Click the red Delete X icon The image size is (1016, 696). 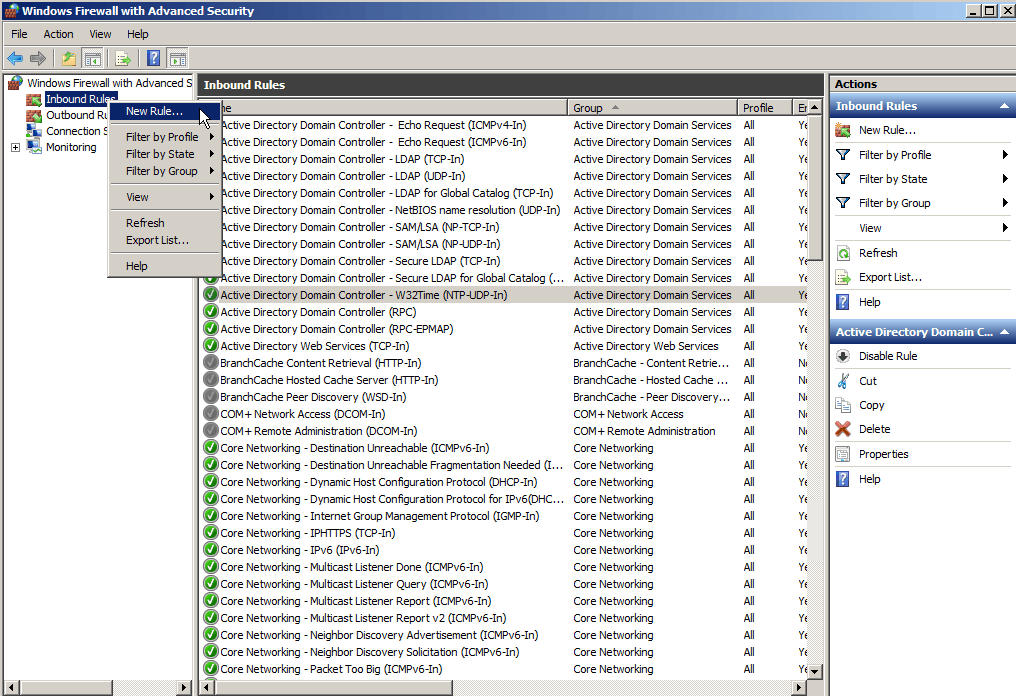(x=843, y=429)
